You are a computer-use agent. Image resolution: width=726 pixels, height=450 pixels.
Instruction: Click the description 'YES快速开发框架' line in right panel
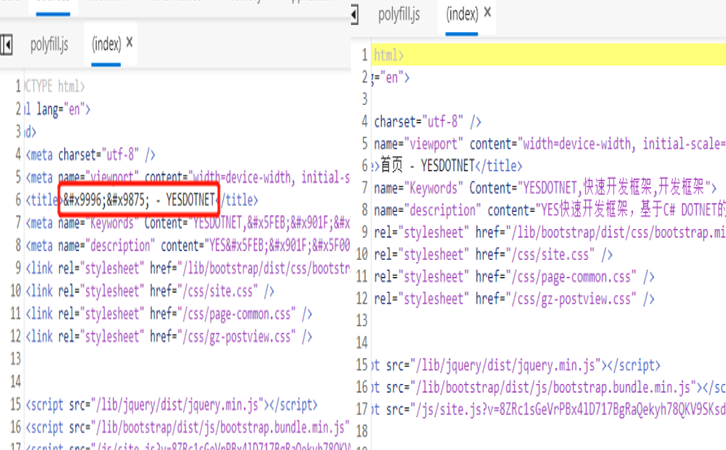(550, 210)
